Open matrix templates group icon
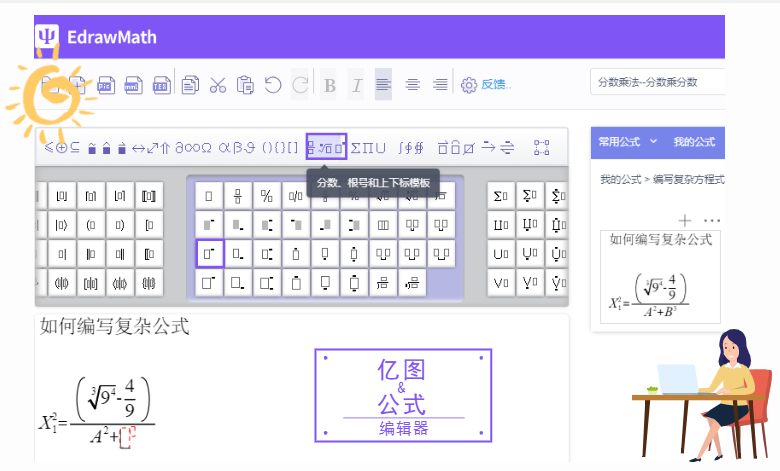Screen dimensions: 780x471 point(542,148)
